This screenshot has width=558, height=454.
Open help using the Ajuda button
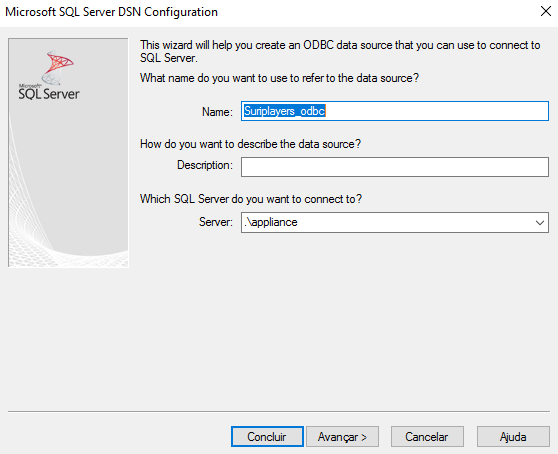(513, 437)
